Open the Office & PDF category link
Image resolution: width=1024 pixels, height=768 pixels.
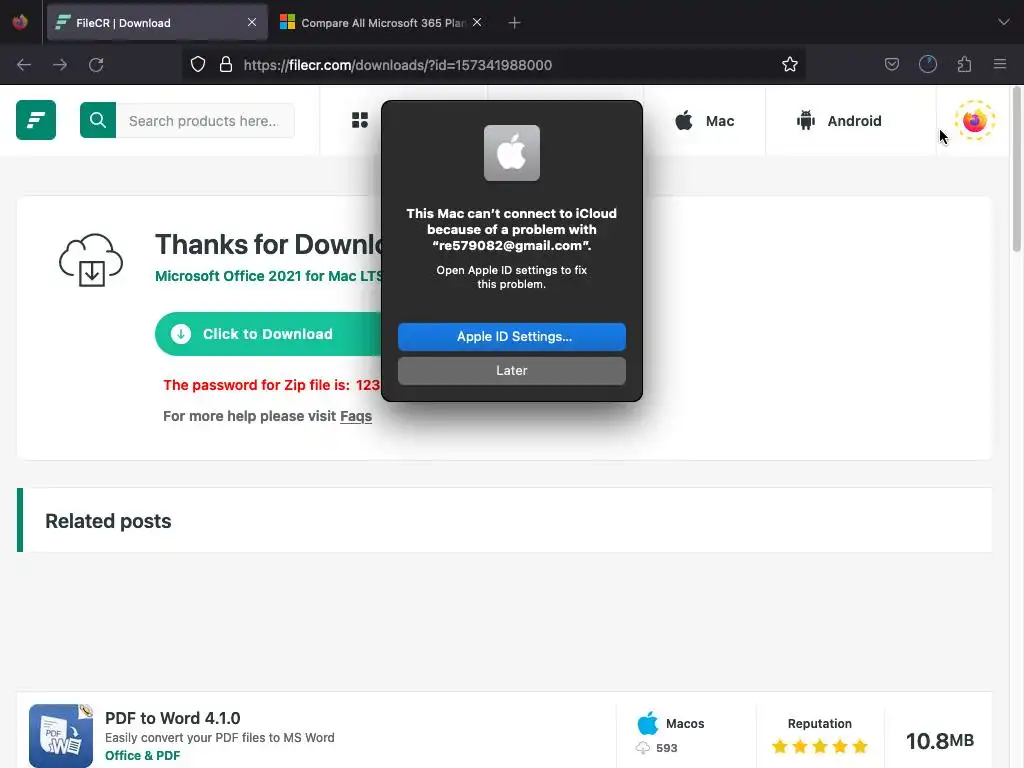tap(142, 756)
